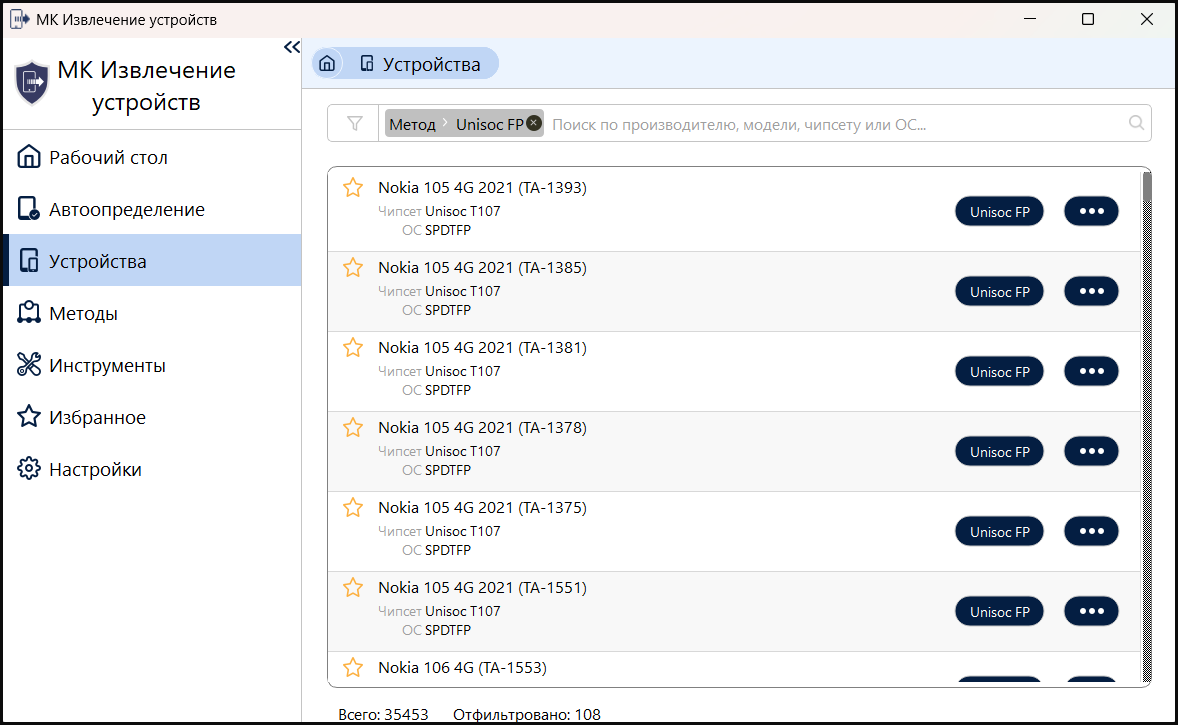Open more options for TA-1375
1178x725 pixels.
(x=1091, y=531)
